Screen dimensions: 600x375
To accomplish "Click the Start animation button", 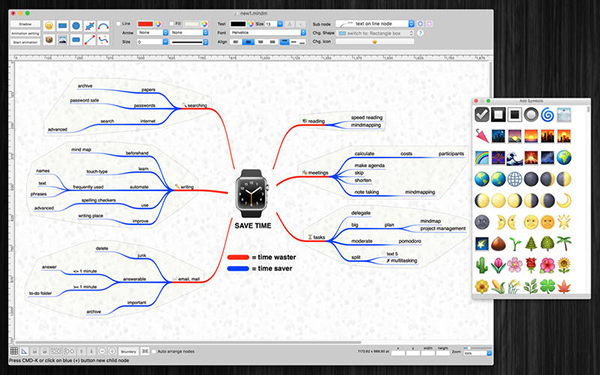I will coord(25,42).
